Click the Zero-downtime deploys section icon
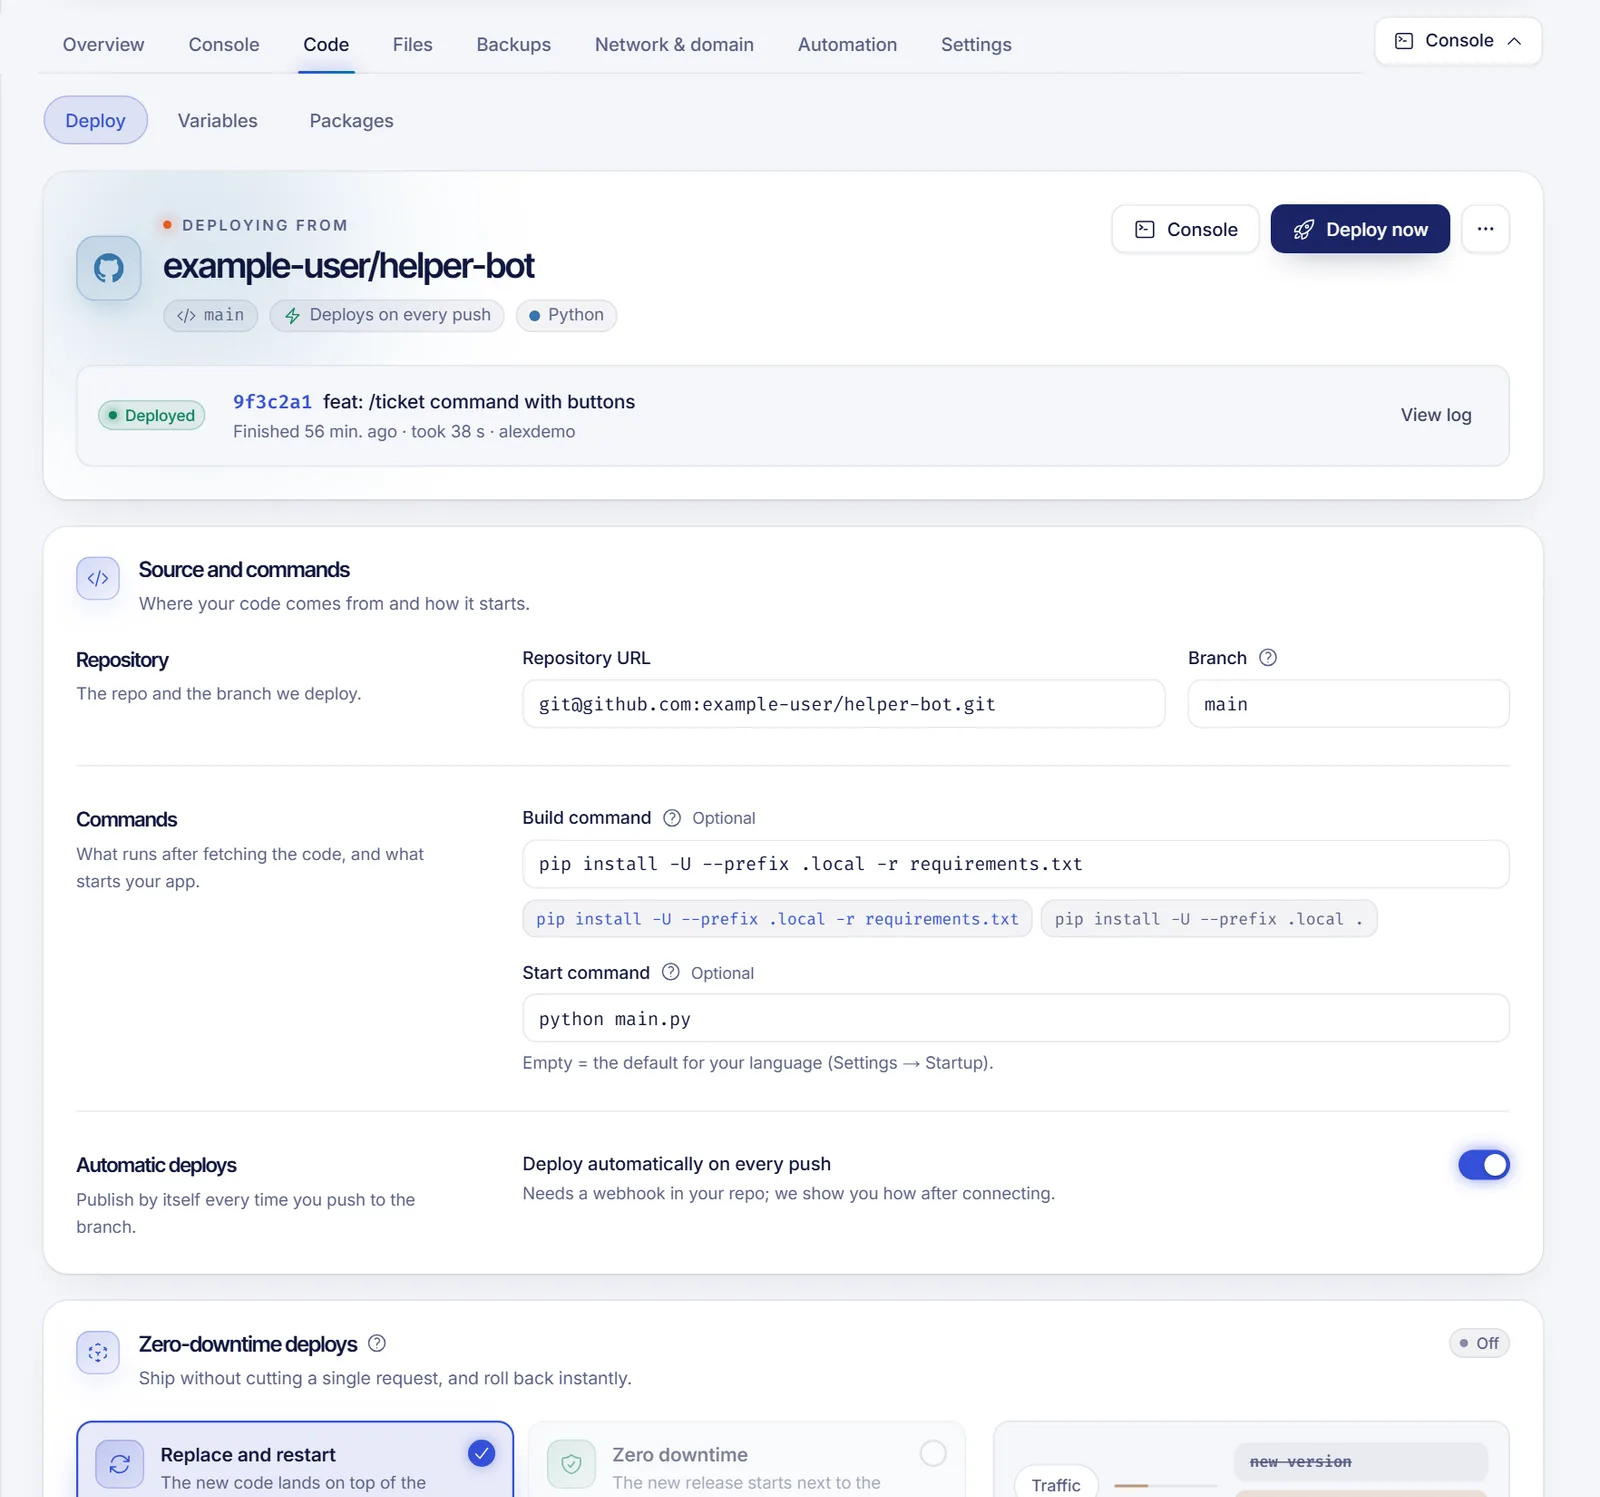The width and height of the screenshot is (1600, 1497). tap(98, 1353)
